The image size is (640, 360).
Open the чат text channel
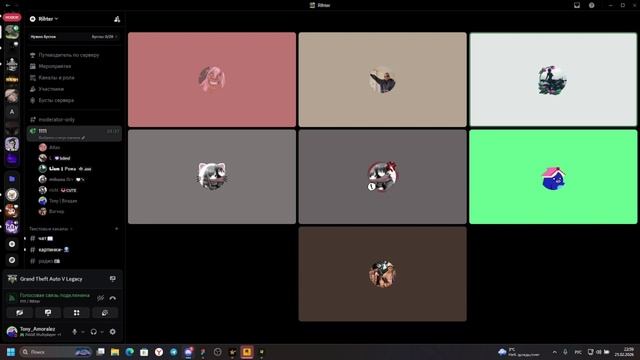coord(74,238)
